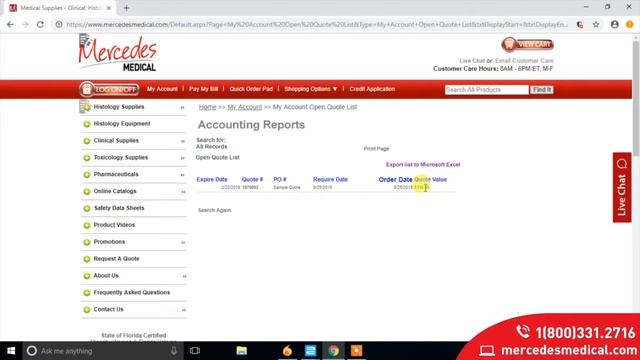The image size is (640, 360).
Task: Expand the Contact Us submenu arrow
Action: coord(184,310)
